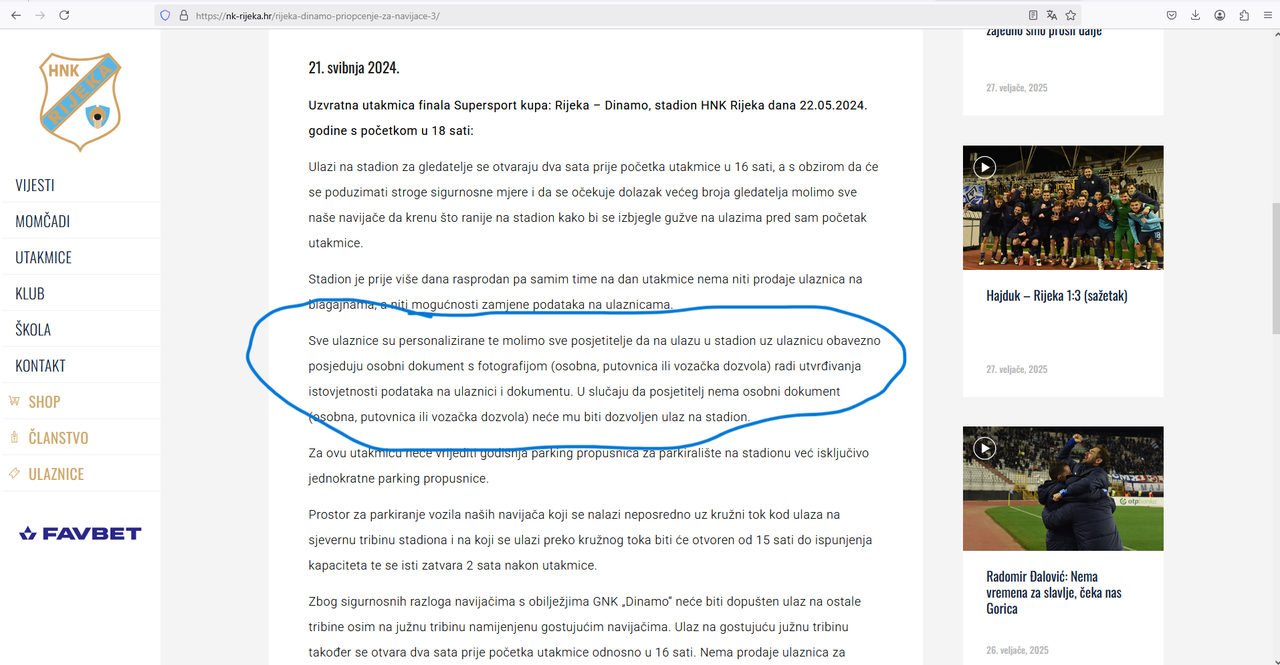Play the Hajduk – Rijeka team photo video
Viewport: 1280px width, 665px height.
click(984, 167)
